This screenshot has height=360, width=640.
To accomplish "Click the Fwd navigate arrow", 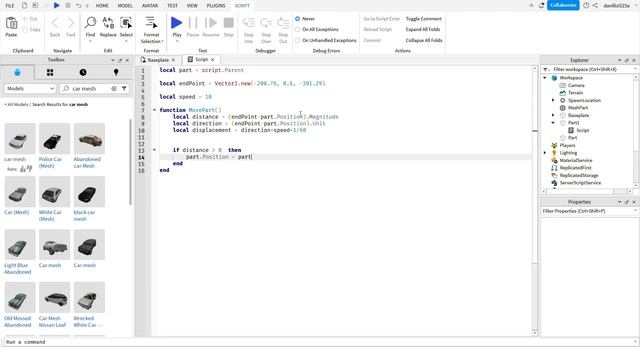I will (x=71, y=23).
